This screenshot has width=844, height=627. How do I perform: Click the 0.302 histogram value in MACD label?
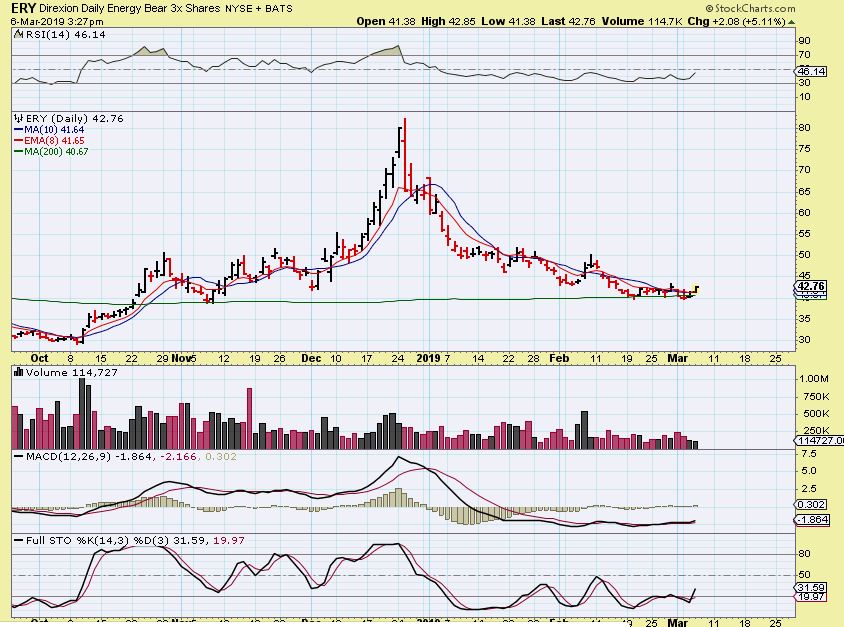(220, 456)
